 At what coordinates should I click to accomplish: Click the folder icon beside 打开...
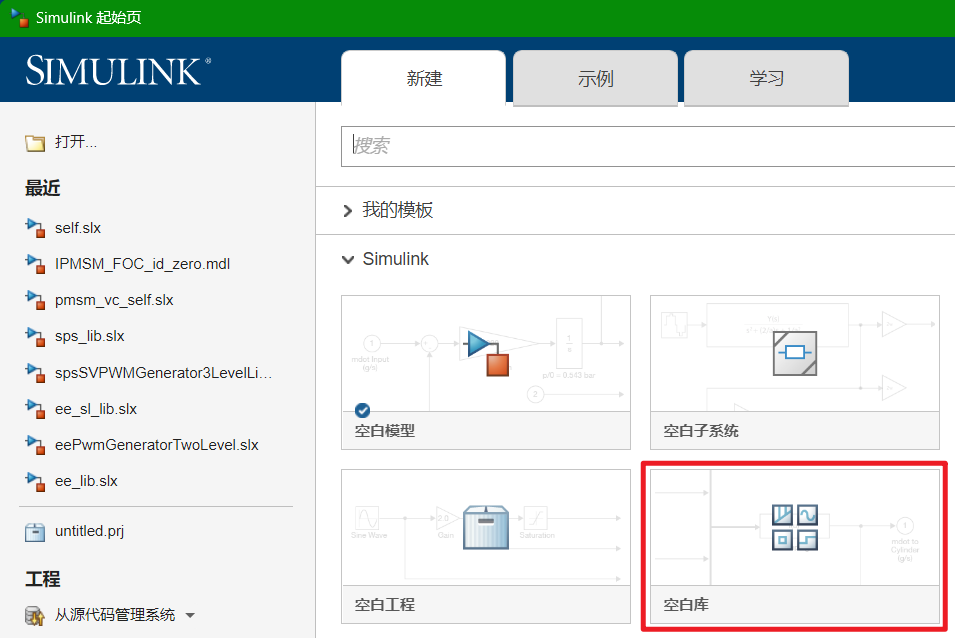(x=35, y=143)
